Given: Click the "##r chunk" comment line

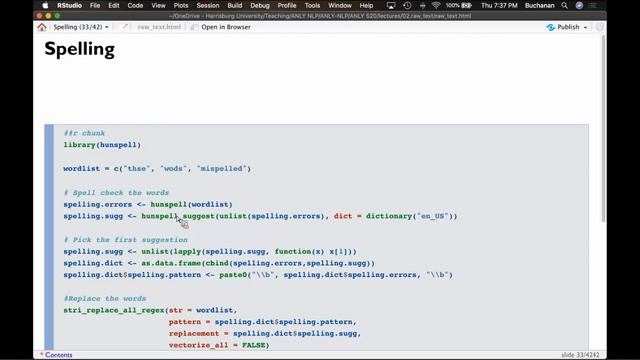Looking at the screenshot, I should point(84,133).
